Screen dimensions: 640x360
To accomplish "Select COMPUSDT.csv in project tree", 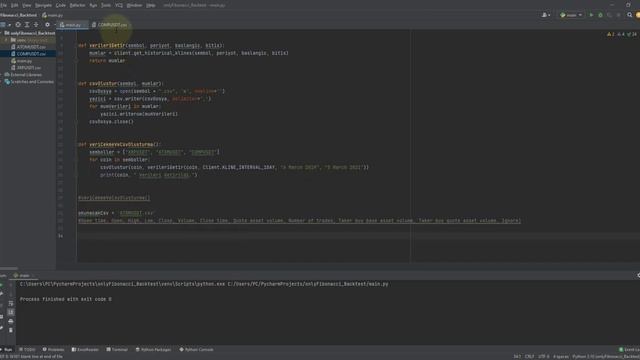I will coord(29,54).
